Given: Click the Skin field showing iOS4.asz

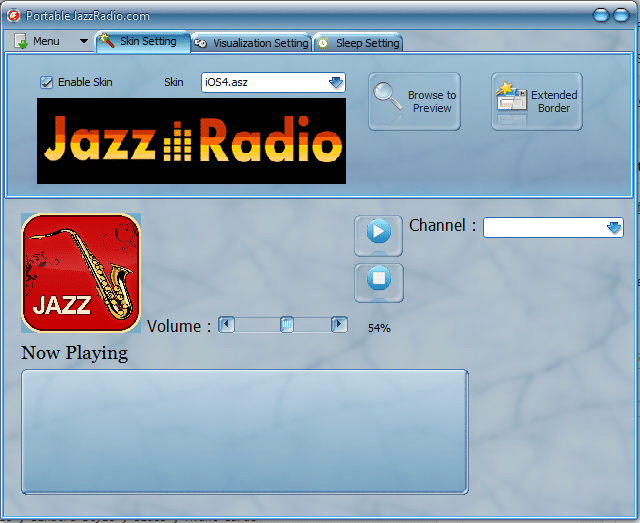Looking at the screenshot, I should pyautogui.click(x=273, y=82).
